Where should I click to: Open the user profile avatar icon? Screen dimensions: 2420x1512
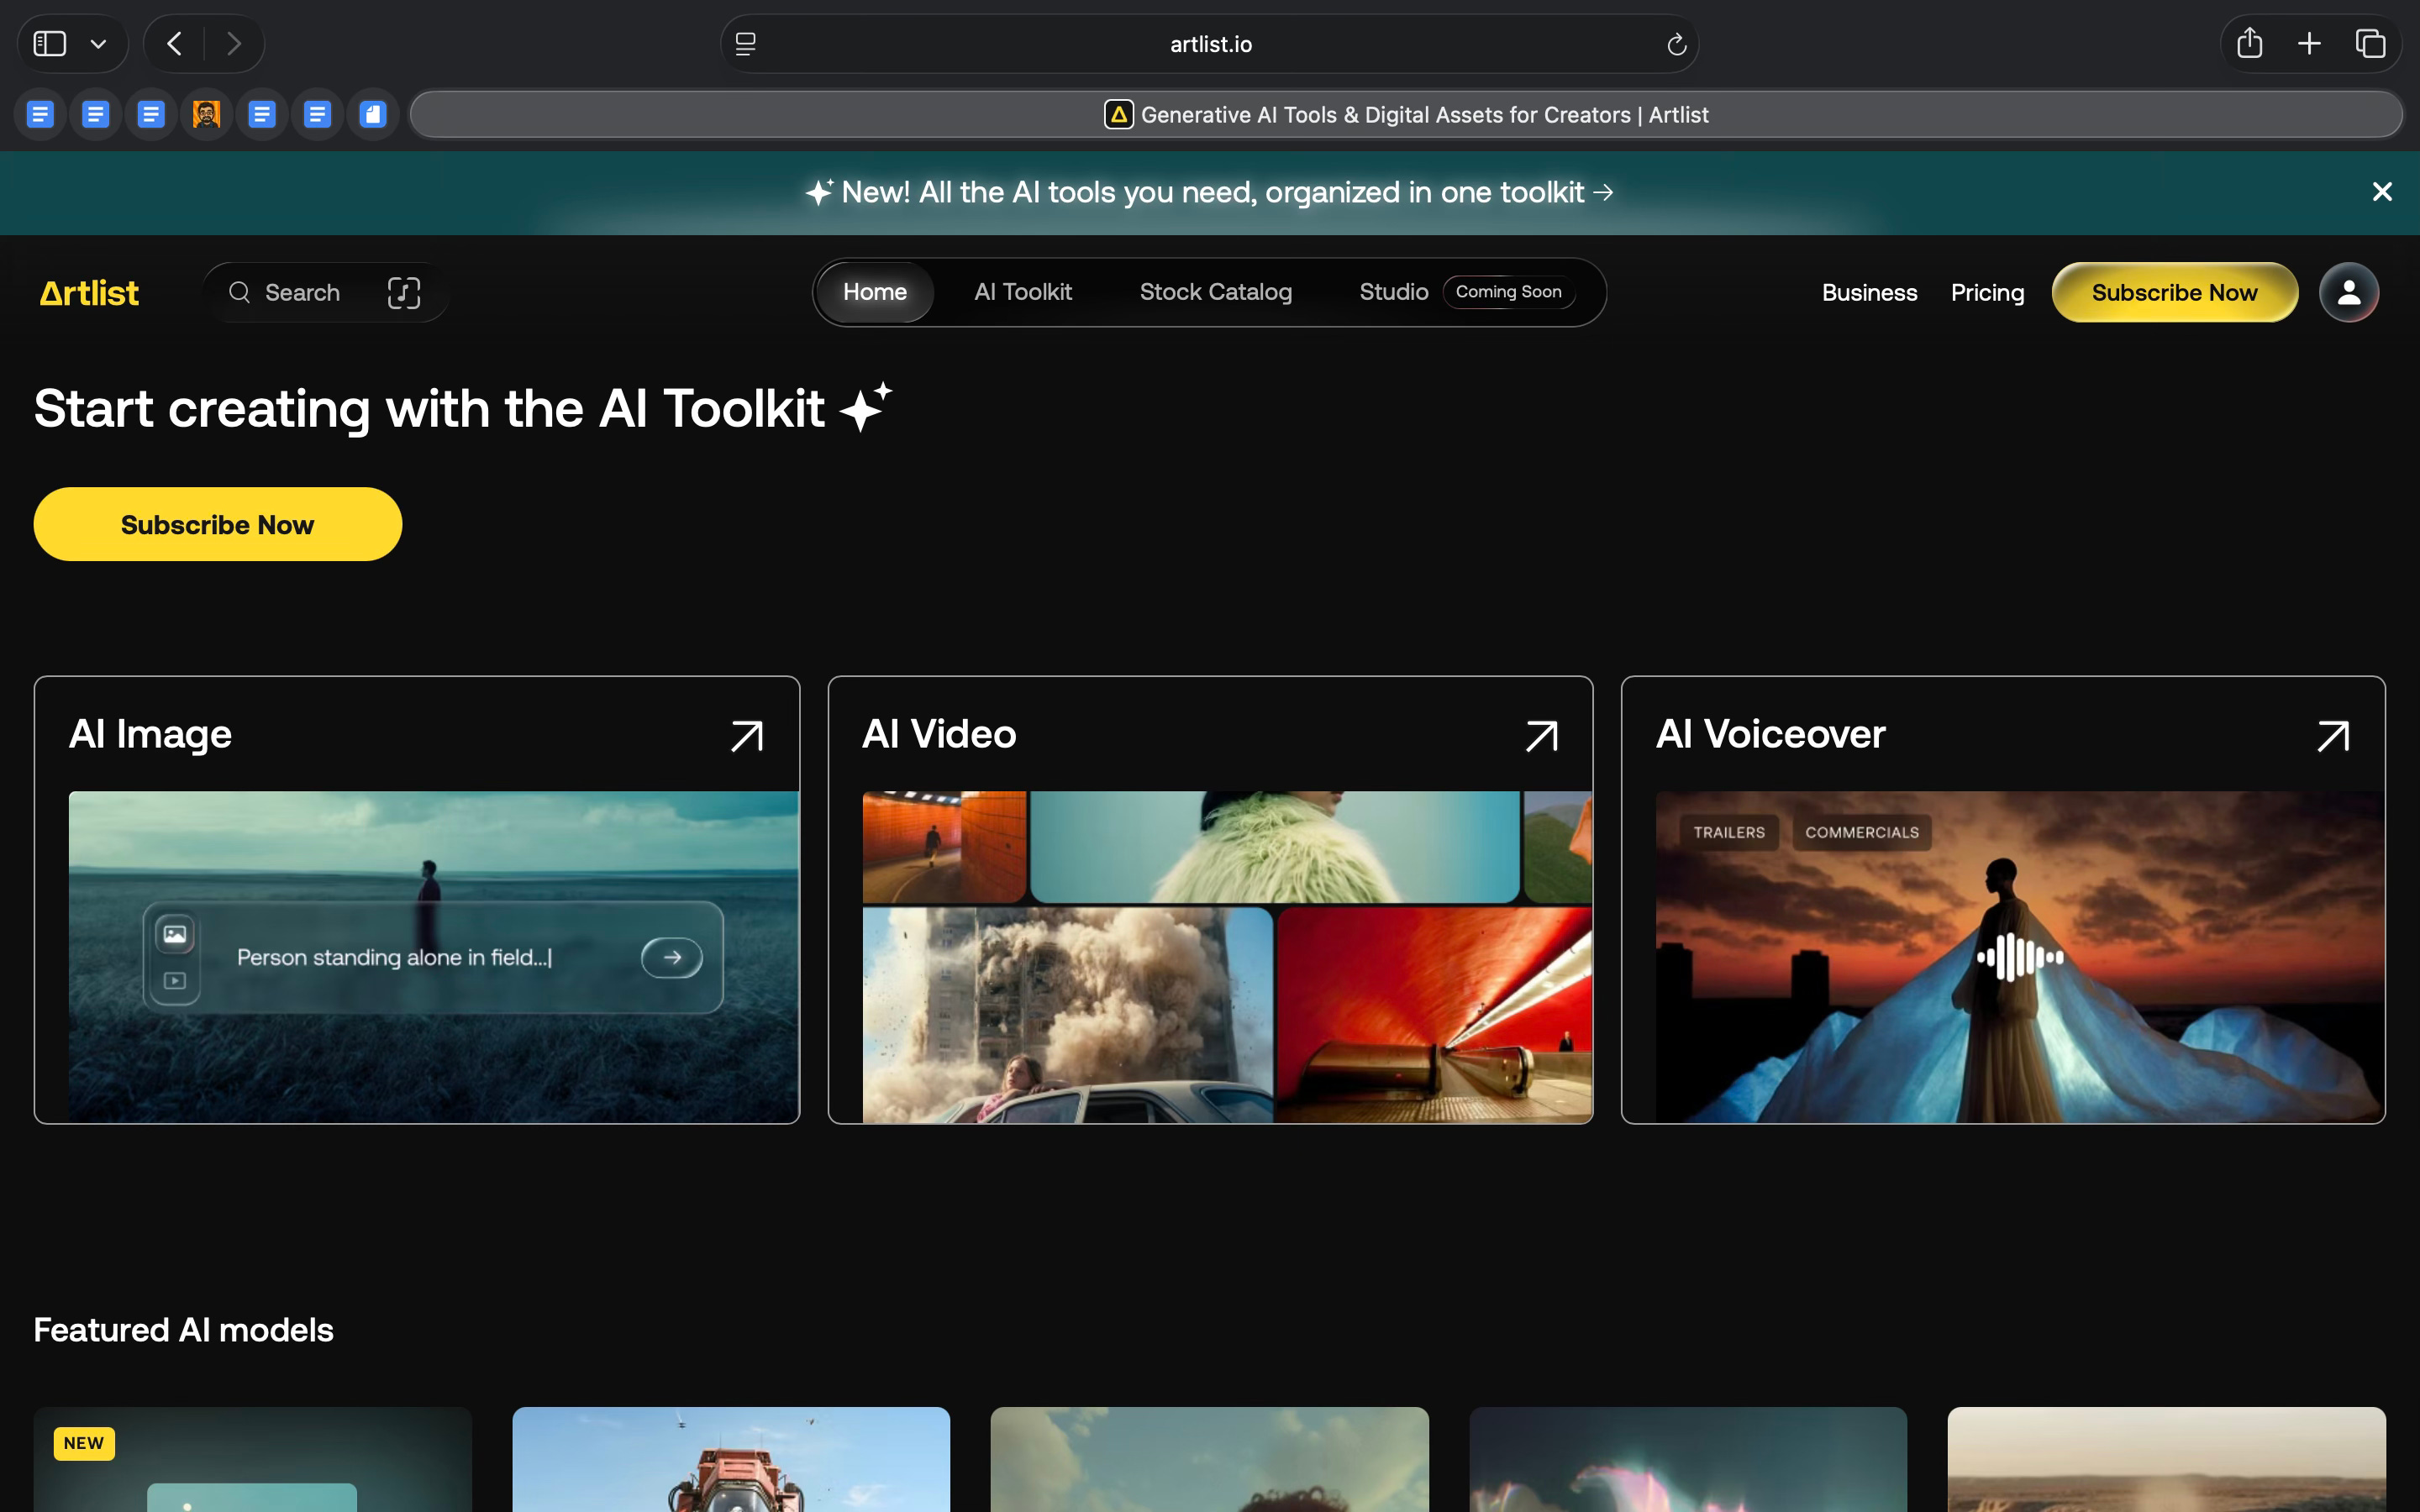coord(2348,293)
